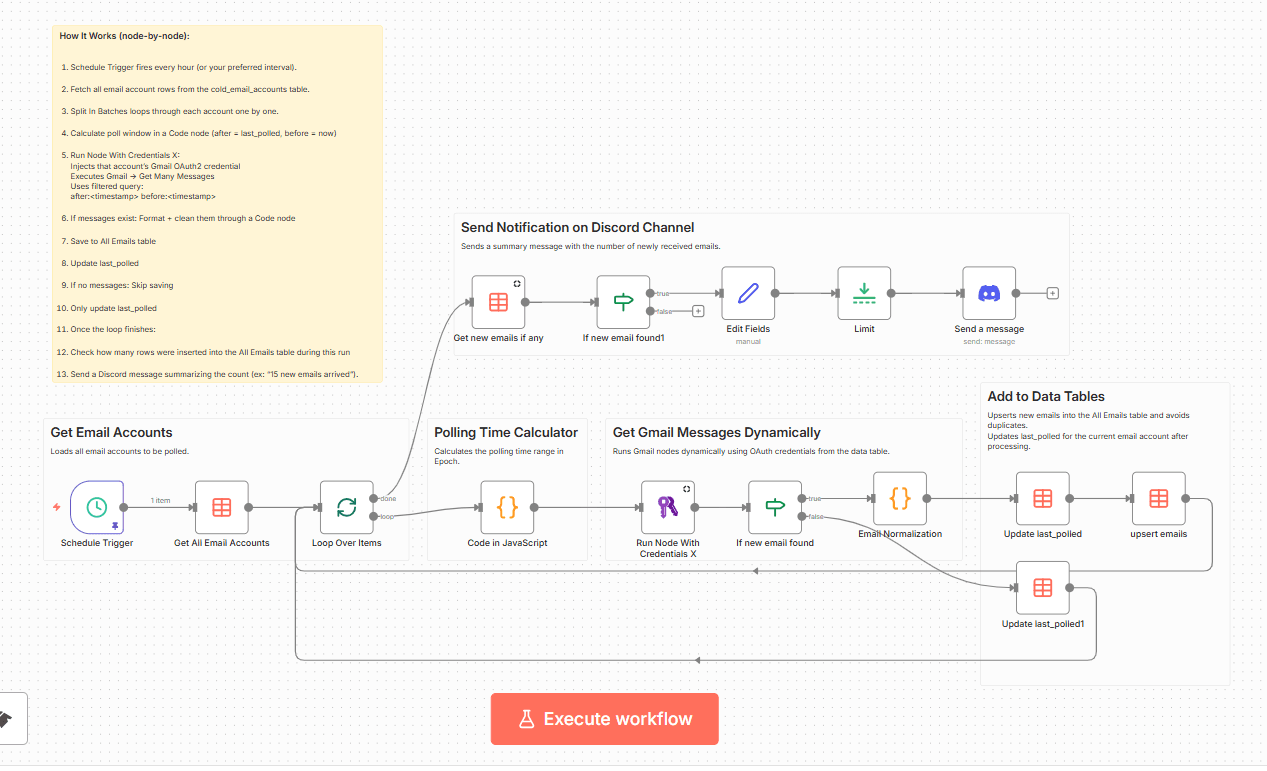Open the Loop Over Items node

tap(346, 507)
